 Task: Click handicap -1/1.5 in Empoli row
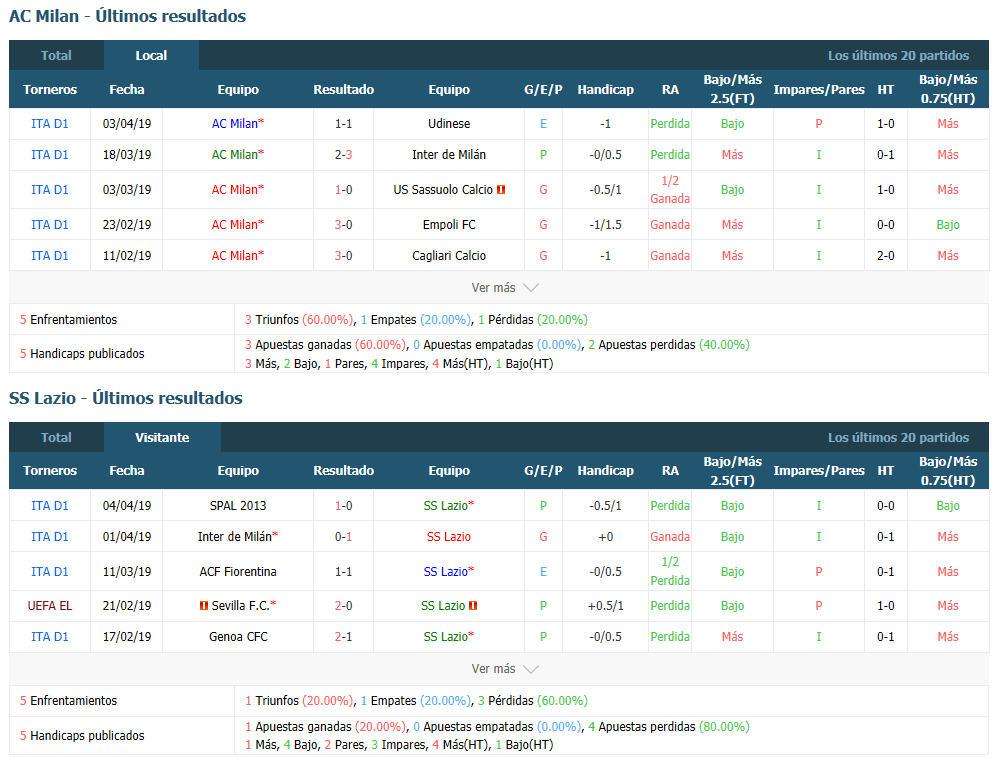point(605,224)
